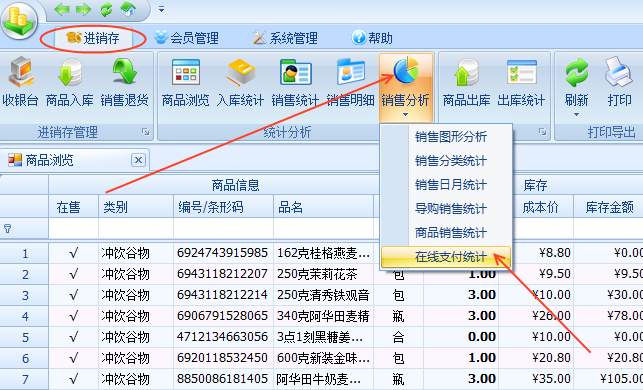Image resolution: width=643 pixels, height=390 pixels.
Task: Click the home icon in quick toolbar
Action: pos(128,9)
